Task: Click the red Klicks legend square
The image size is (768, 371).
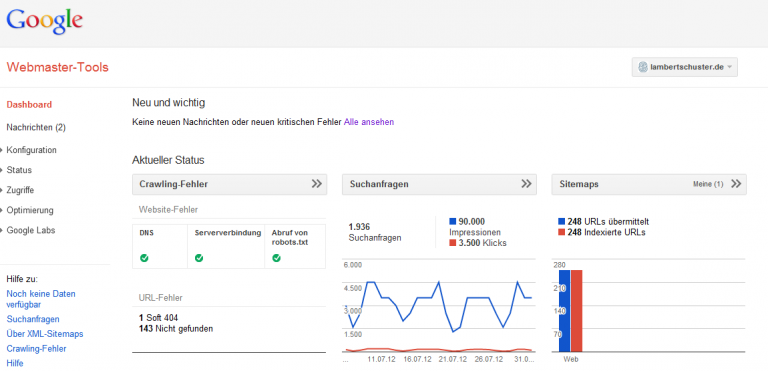Action: (453, 243)
